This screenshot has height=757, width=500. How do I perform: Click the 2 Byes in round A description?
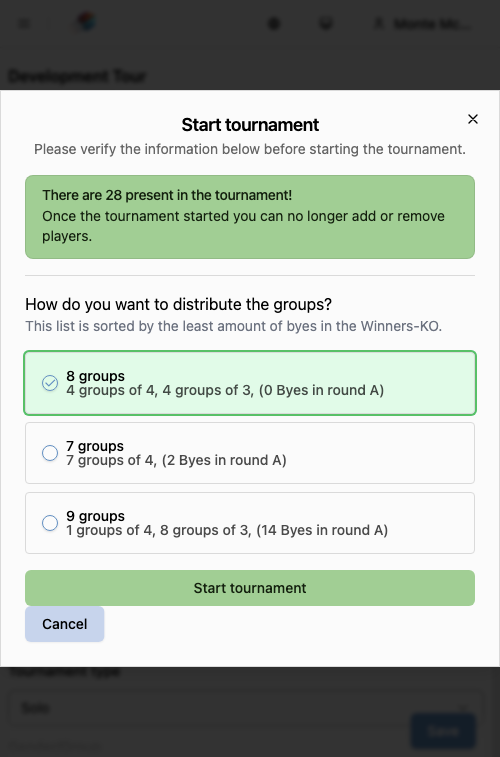[224, 460]
